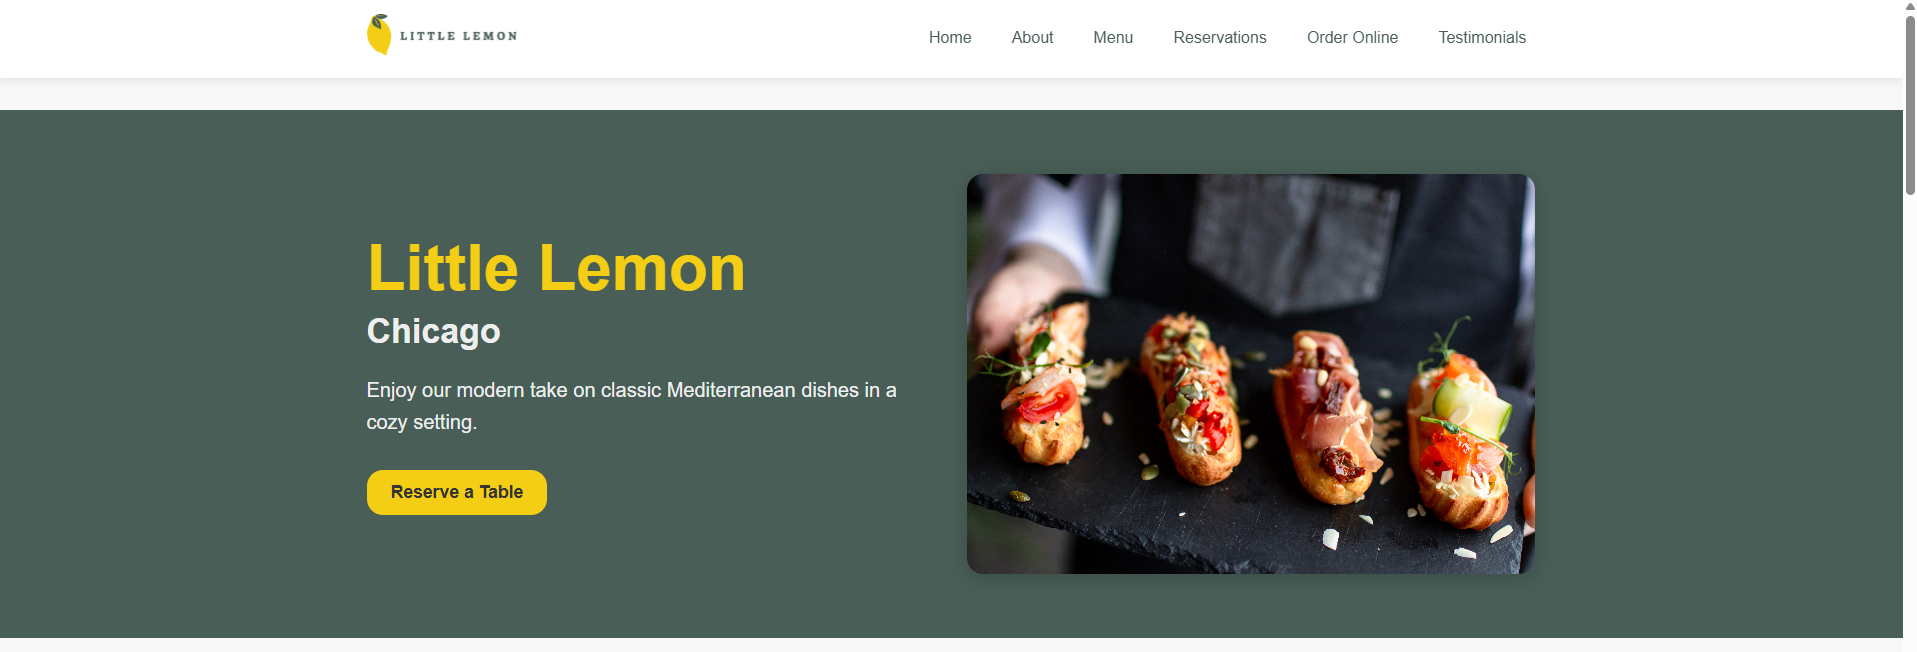
Task: Click the scrollbar track below the thumb
Action: (1910, 420)
